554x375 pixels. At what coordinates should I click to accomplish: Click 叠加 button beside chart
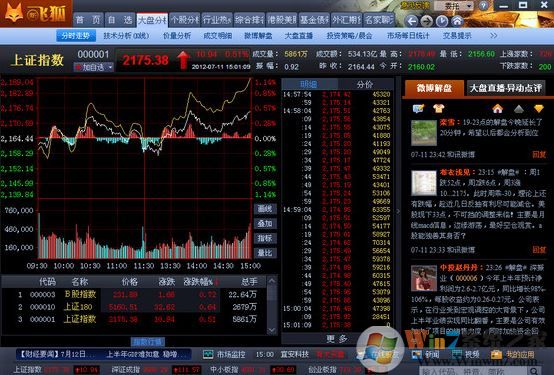[265, 223]
